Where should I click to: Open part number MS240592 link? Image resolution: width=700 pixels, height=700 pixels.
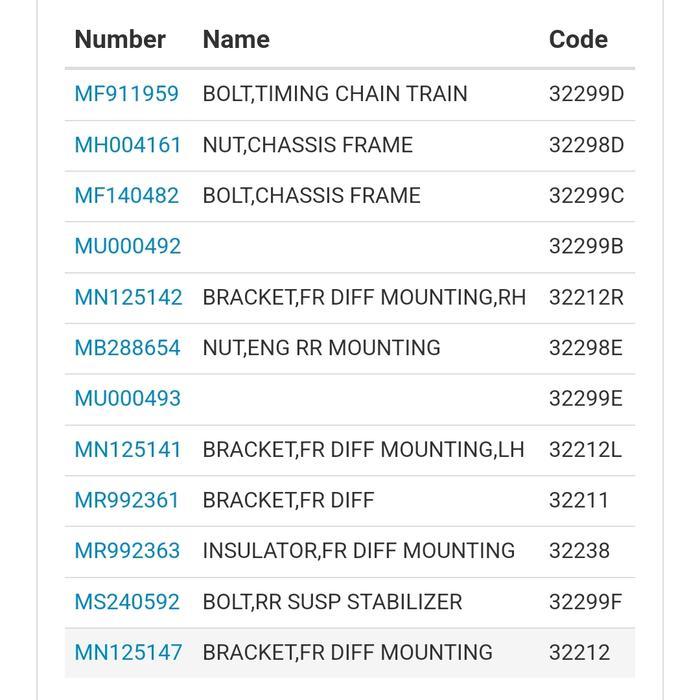tap(127, 602)
